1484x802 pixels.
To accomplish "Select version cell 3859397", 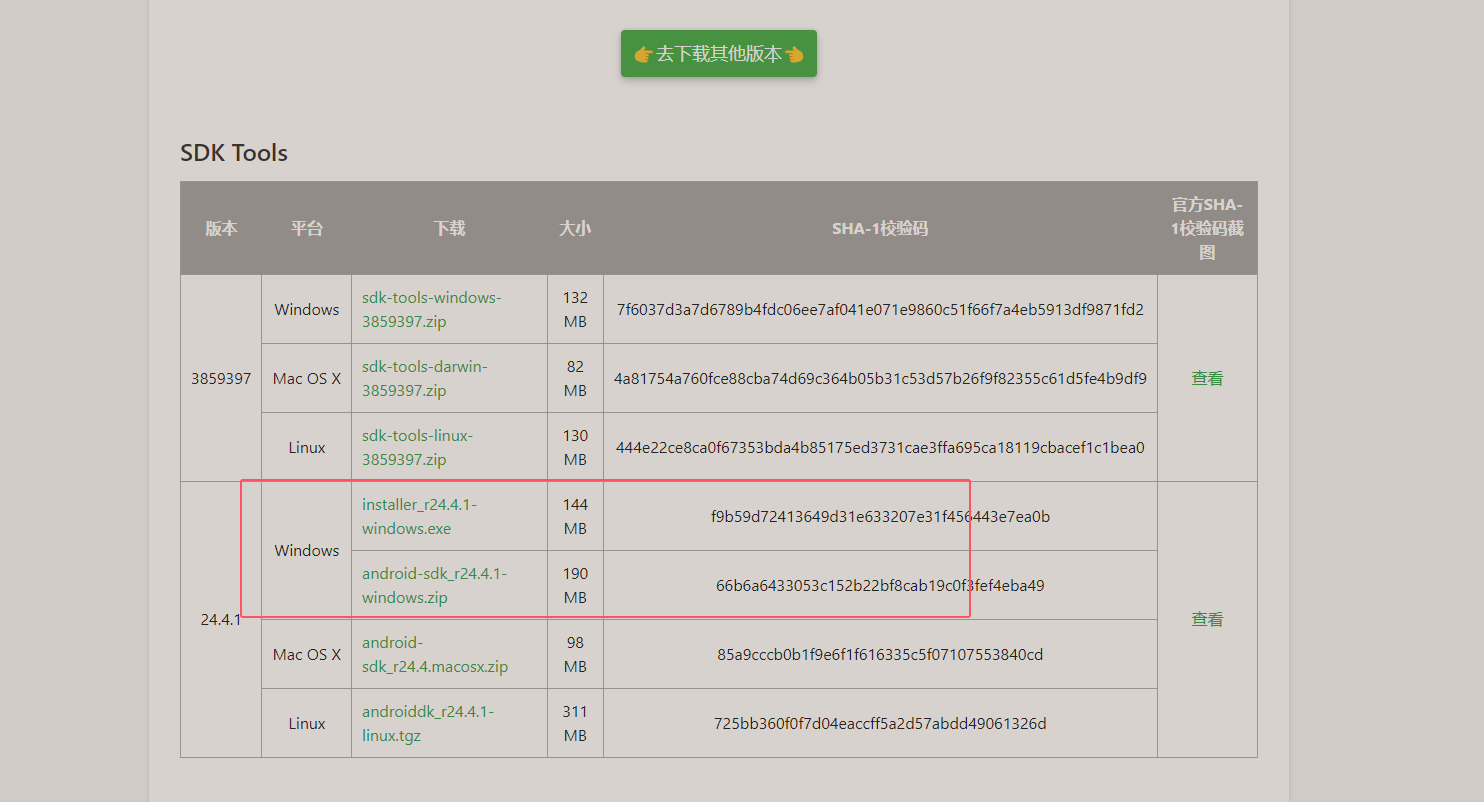I will 221,378.
